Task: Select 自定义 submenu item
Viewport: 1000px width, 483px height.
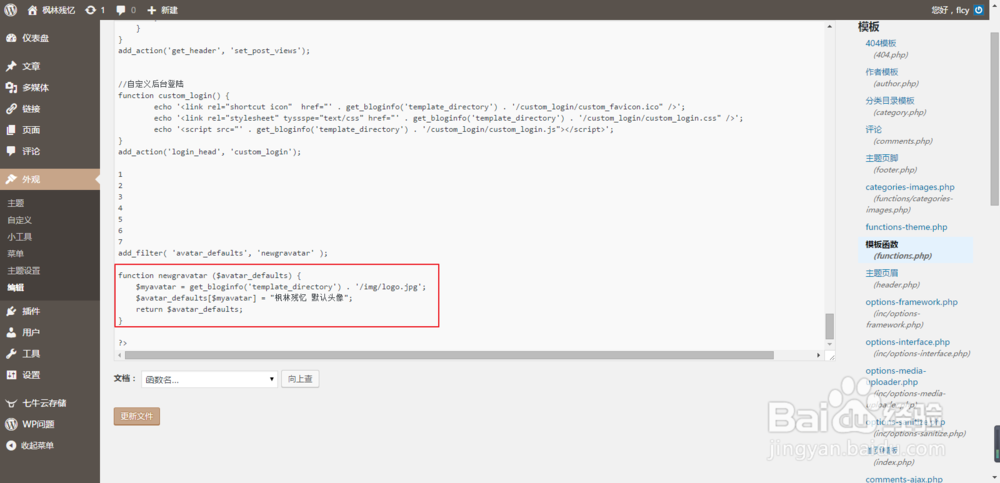Action: (x=19, y=219)
